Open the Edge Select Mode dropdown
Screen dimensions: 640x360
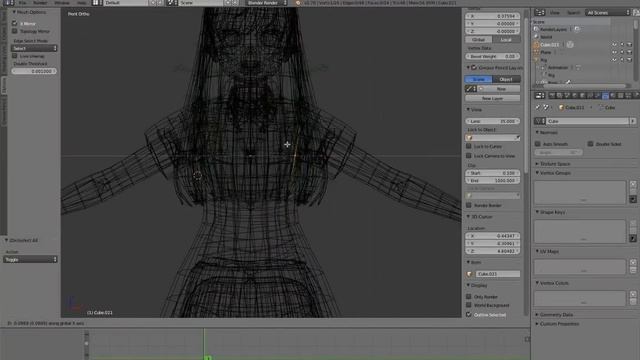(x=34, y=48)
